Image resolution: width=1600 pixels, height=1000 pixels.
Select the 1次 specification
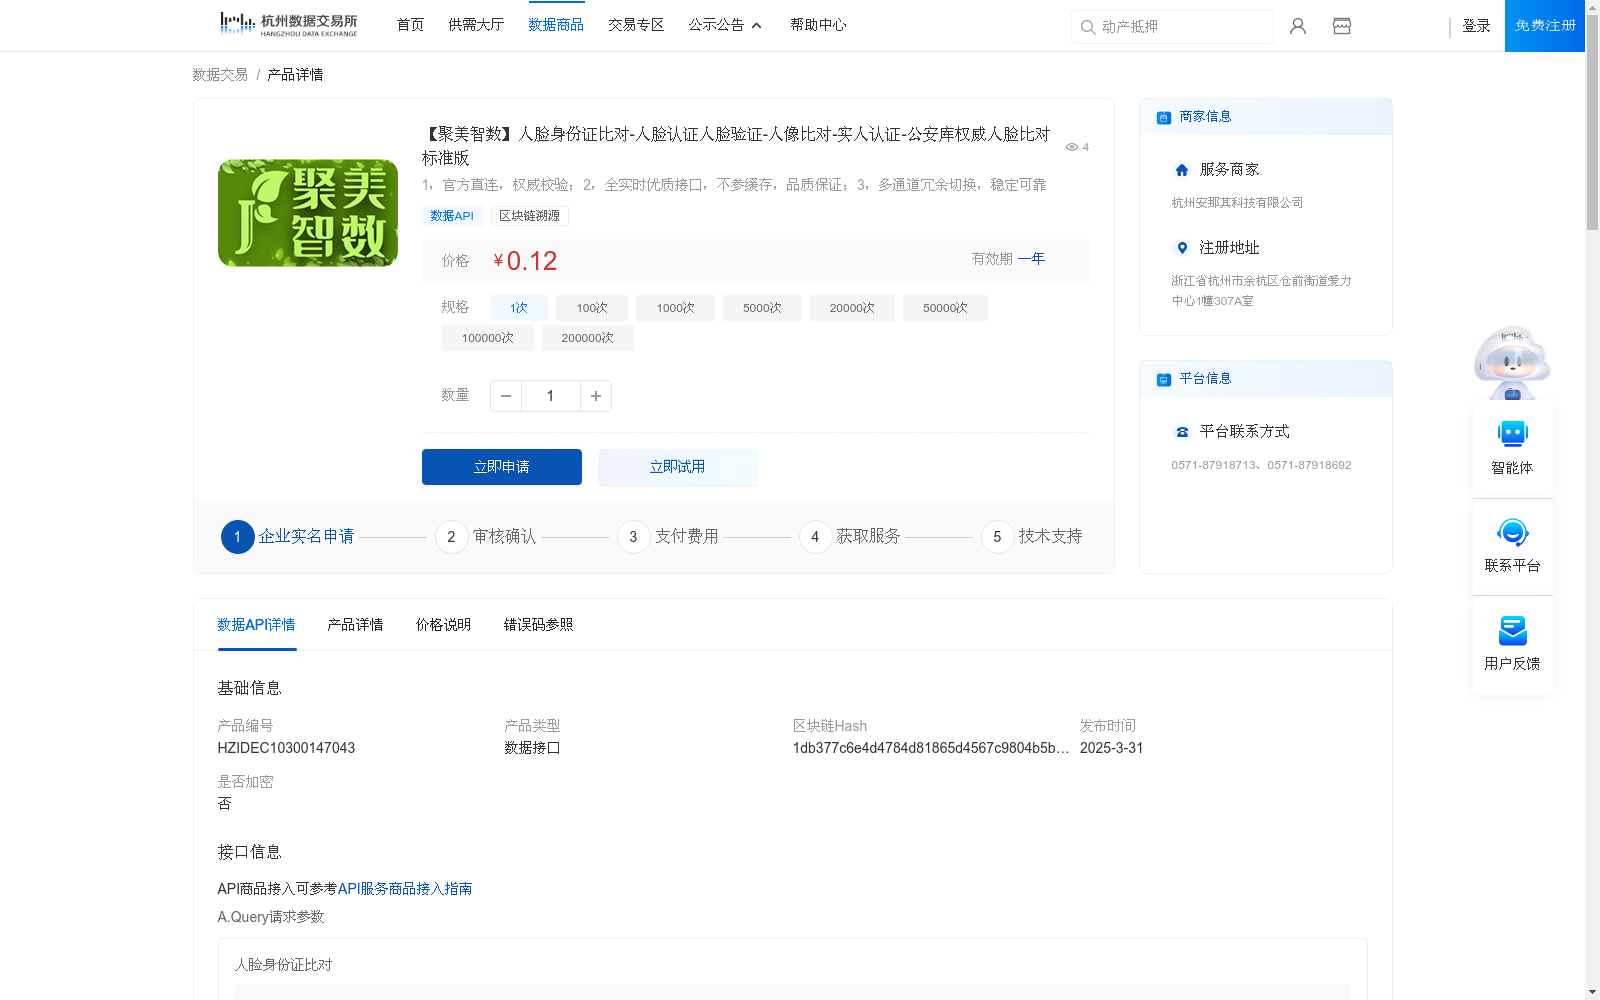pyautogui.click(x=518, y=308)
